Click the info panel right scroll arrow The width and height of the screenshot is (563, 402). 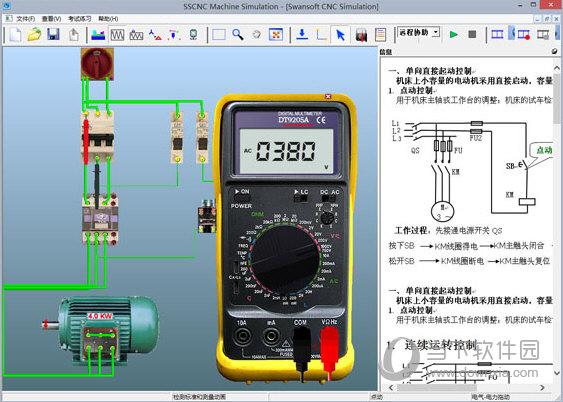pyautogui.click(x=542, y=388)
